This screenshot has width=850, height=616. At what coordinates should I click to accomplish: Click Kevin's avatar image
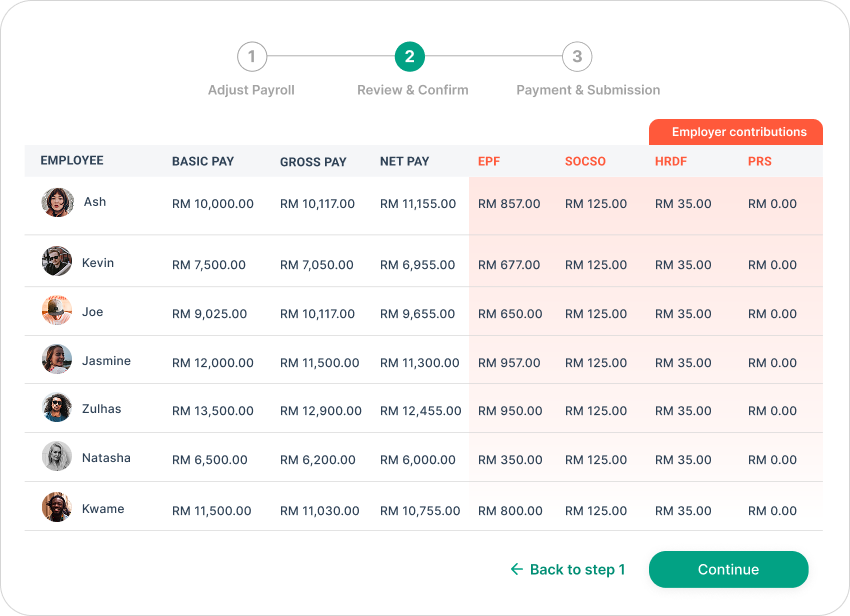click(x=57, y=261)
